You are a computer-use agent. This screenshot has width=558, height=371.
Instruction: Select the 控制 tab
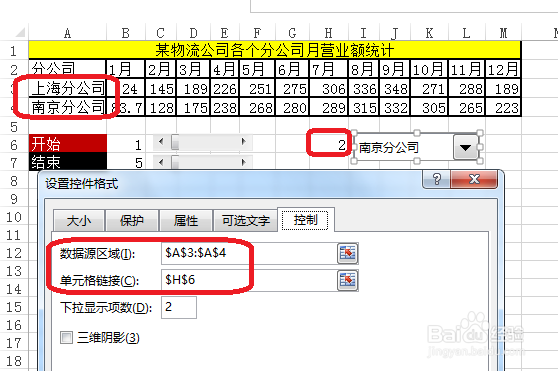305,220
